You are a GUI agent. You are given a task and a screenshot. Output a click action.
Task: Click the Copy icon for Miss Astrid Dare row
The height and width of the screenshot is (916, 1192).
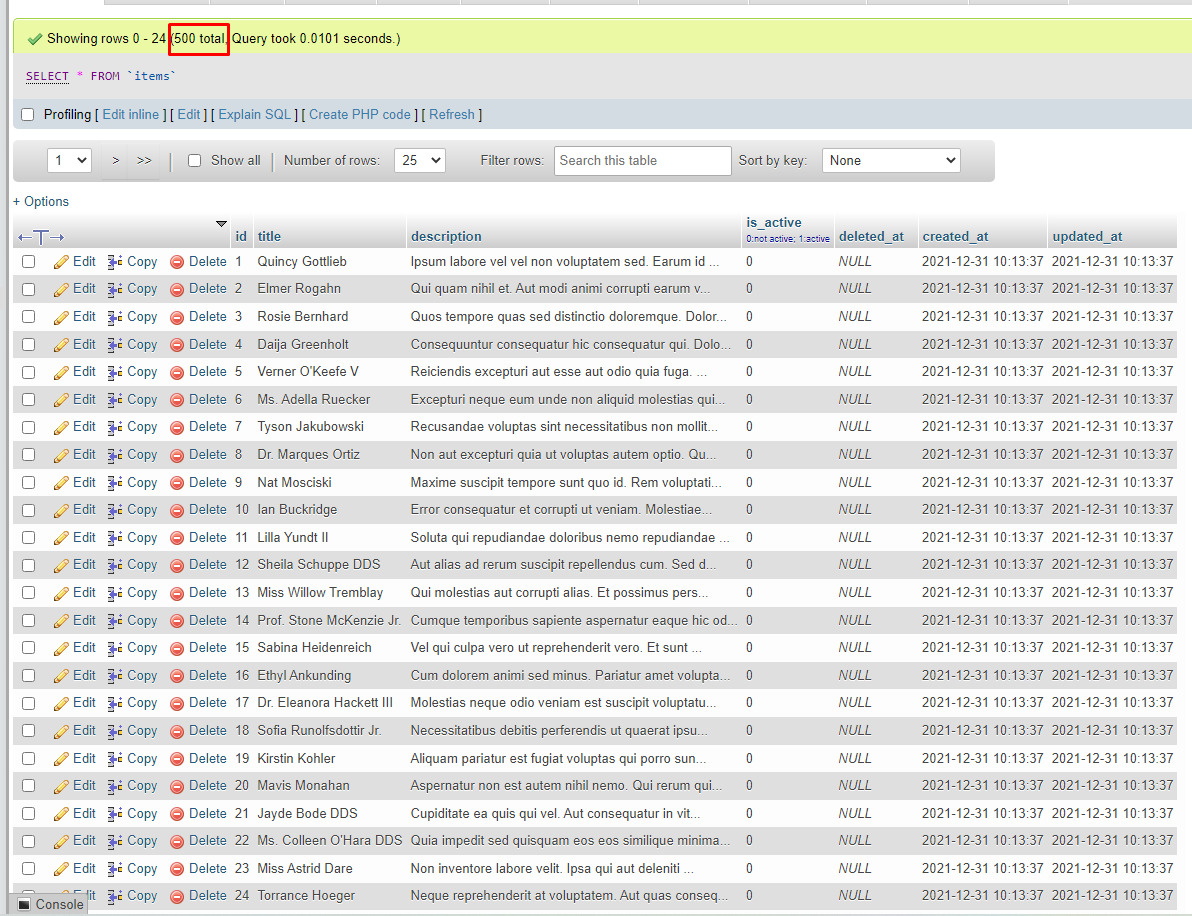click(115, 869)
